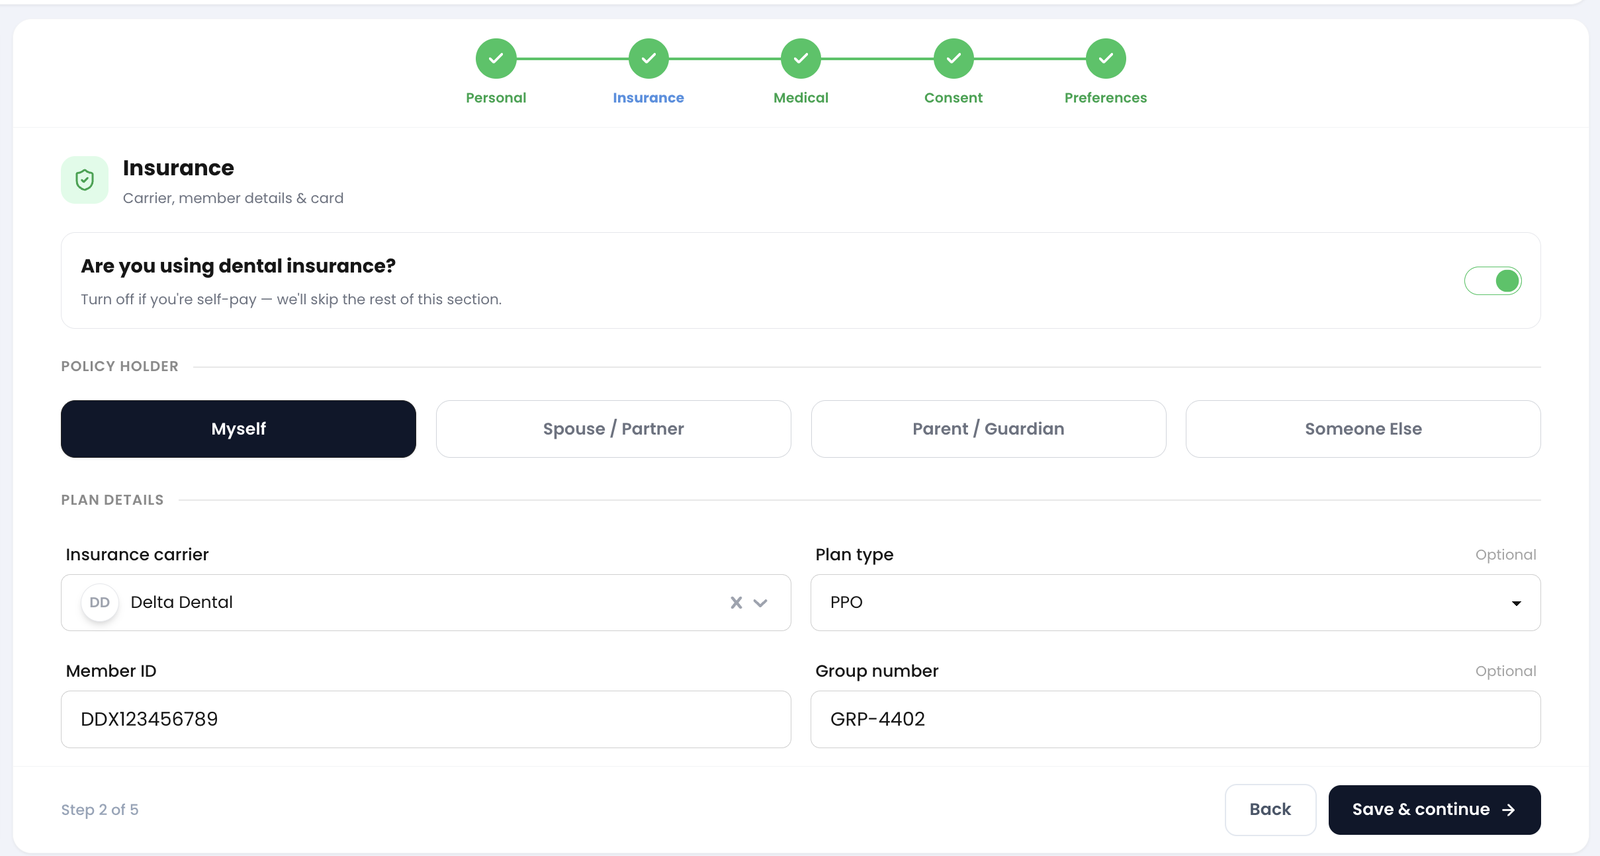Select the Medical step checkmark icon
This screenshot has width=1600, height=856.
pos(801,58)
